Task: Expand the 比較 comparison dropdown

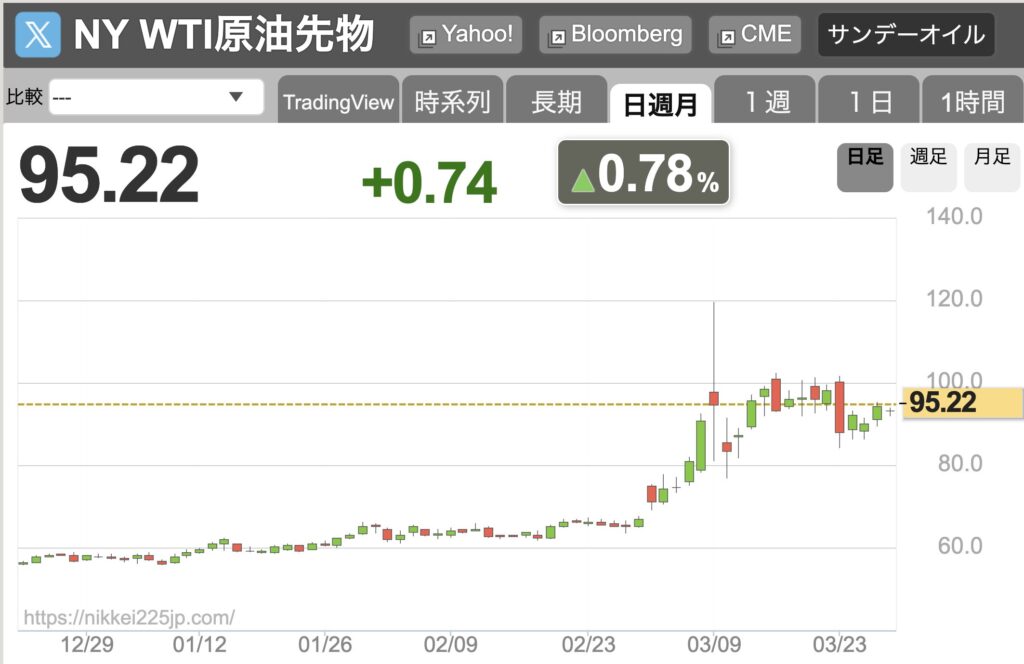Action: point(156,97)
